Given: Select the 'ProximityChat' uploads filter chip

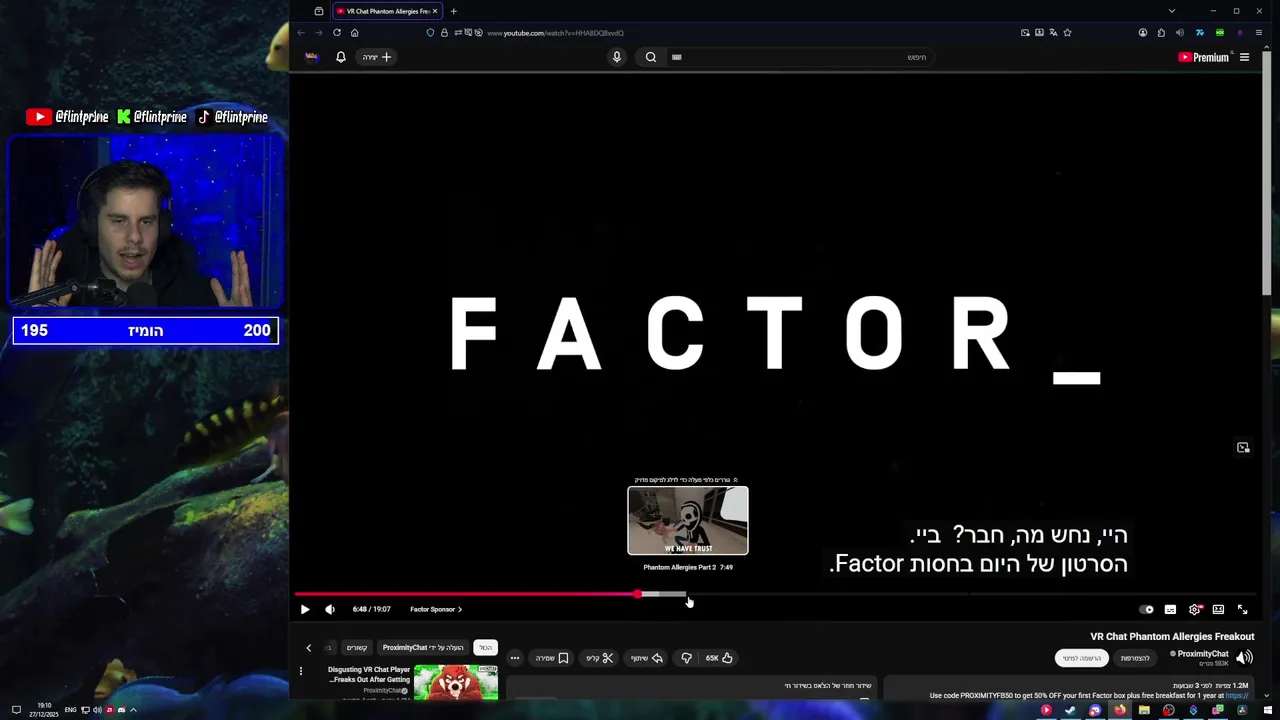Looking at the screenshot, I should 423,648.
